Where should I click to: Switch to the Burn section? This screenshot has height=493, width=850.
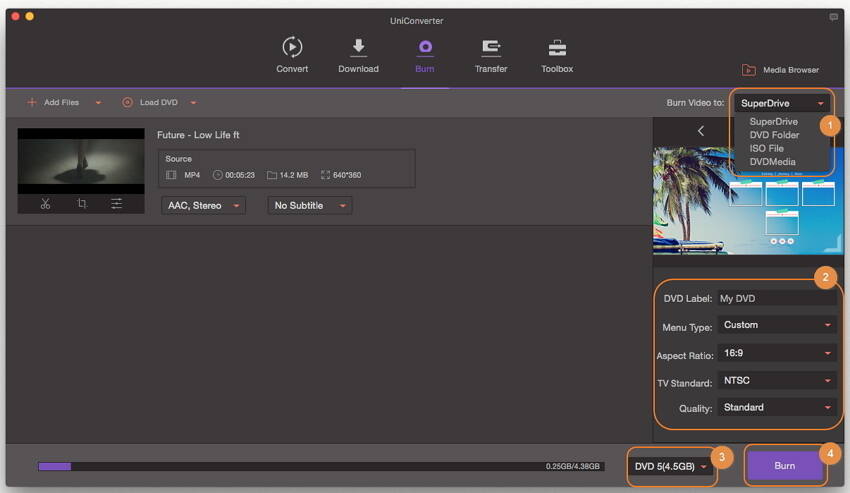(x=424, y=55)
